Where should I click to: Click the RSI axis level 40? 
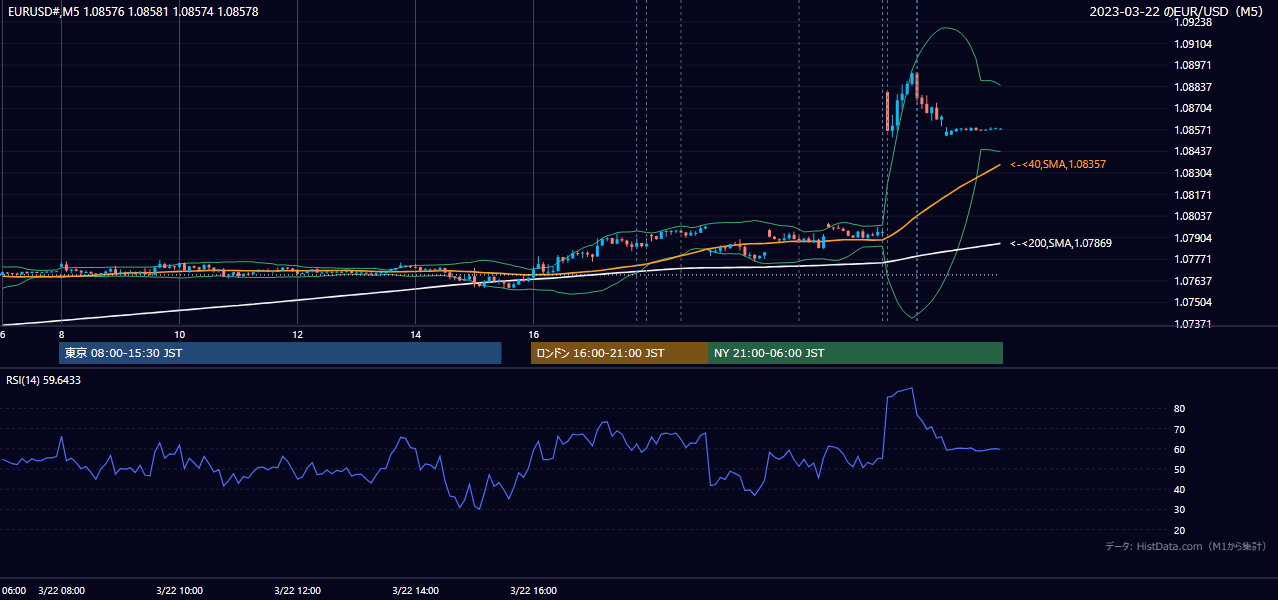1180,489
